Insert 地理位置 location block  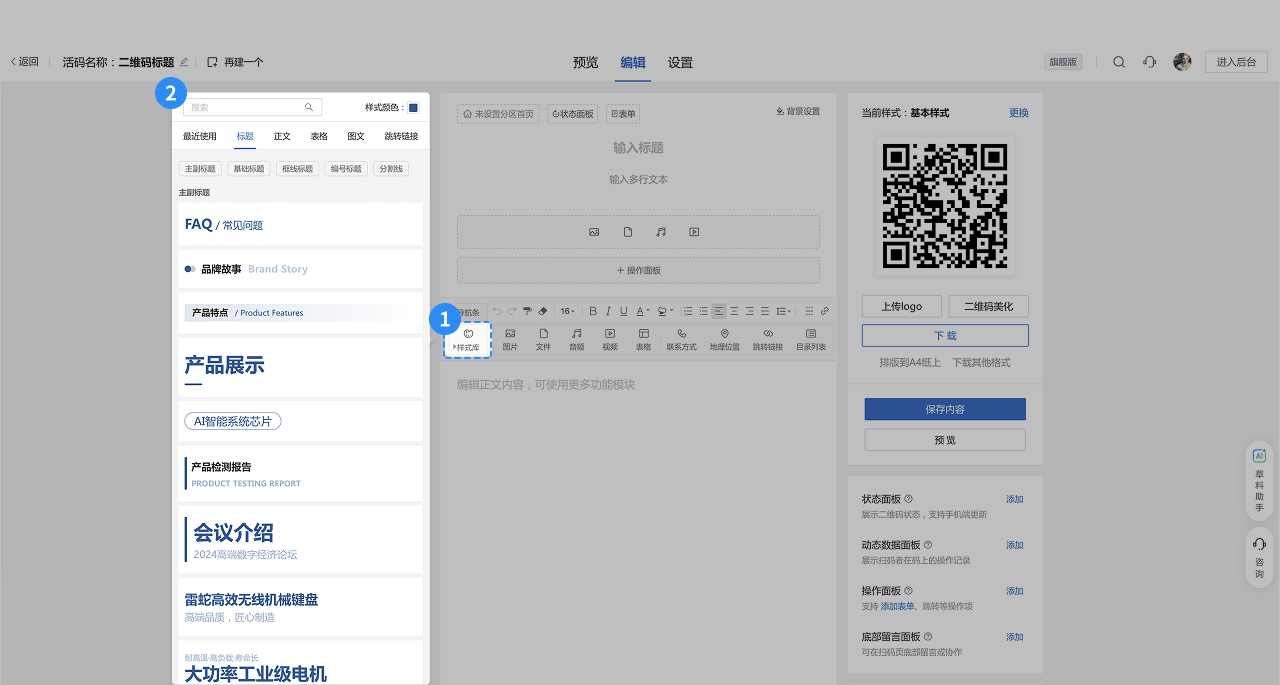pos(724,339)
